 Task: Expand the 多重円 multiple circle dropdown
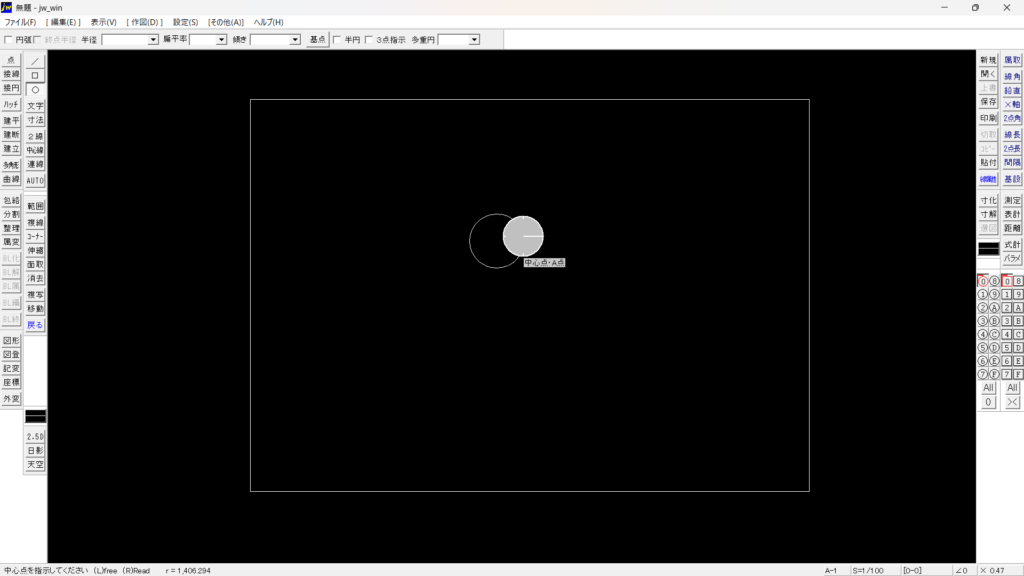coord(473,40)
